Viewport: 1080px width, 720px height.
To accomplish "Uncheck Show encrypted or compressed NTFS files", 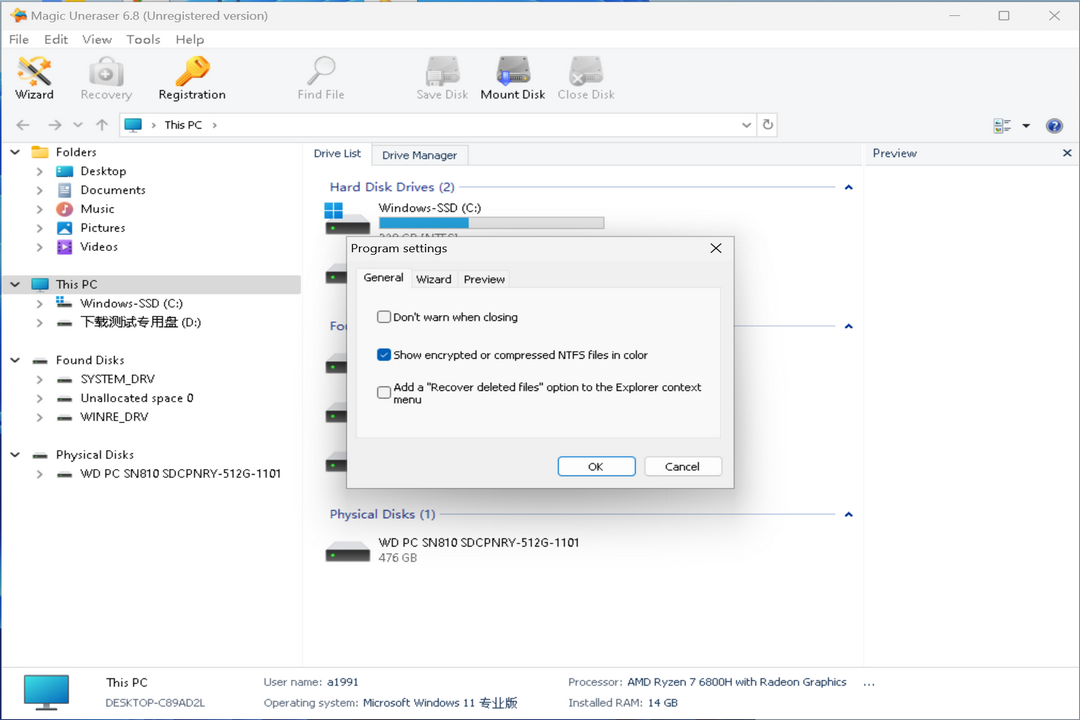I will click(384, 355).
